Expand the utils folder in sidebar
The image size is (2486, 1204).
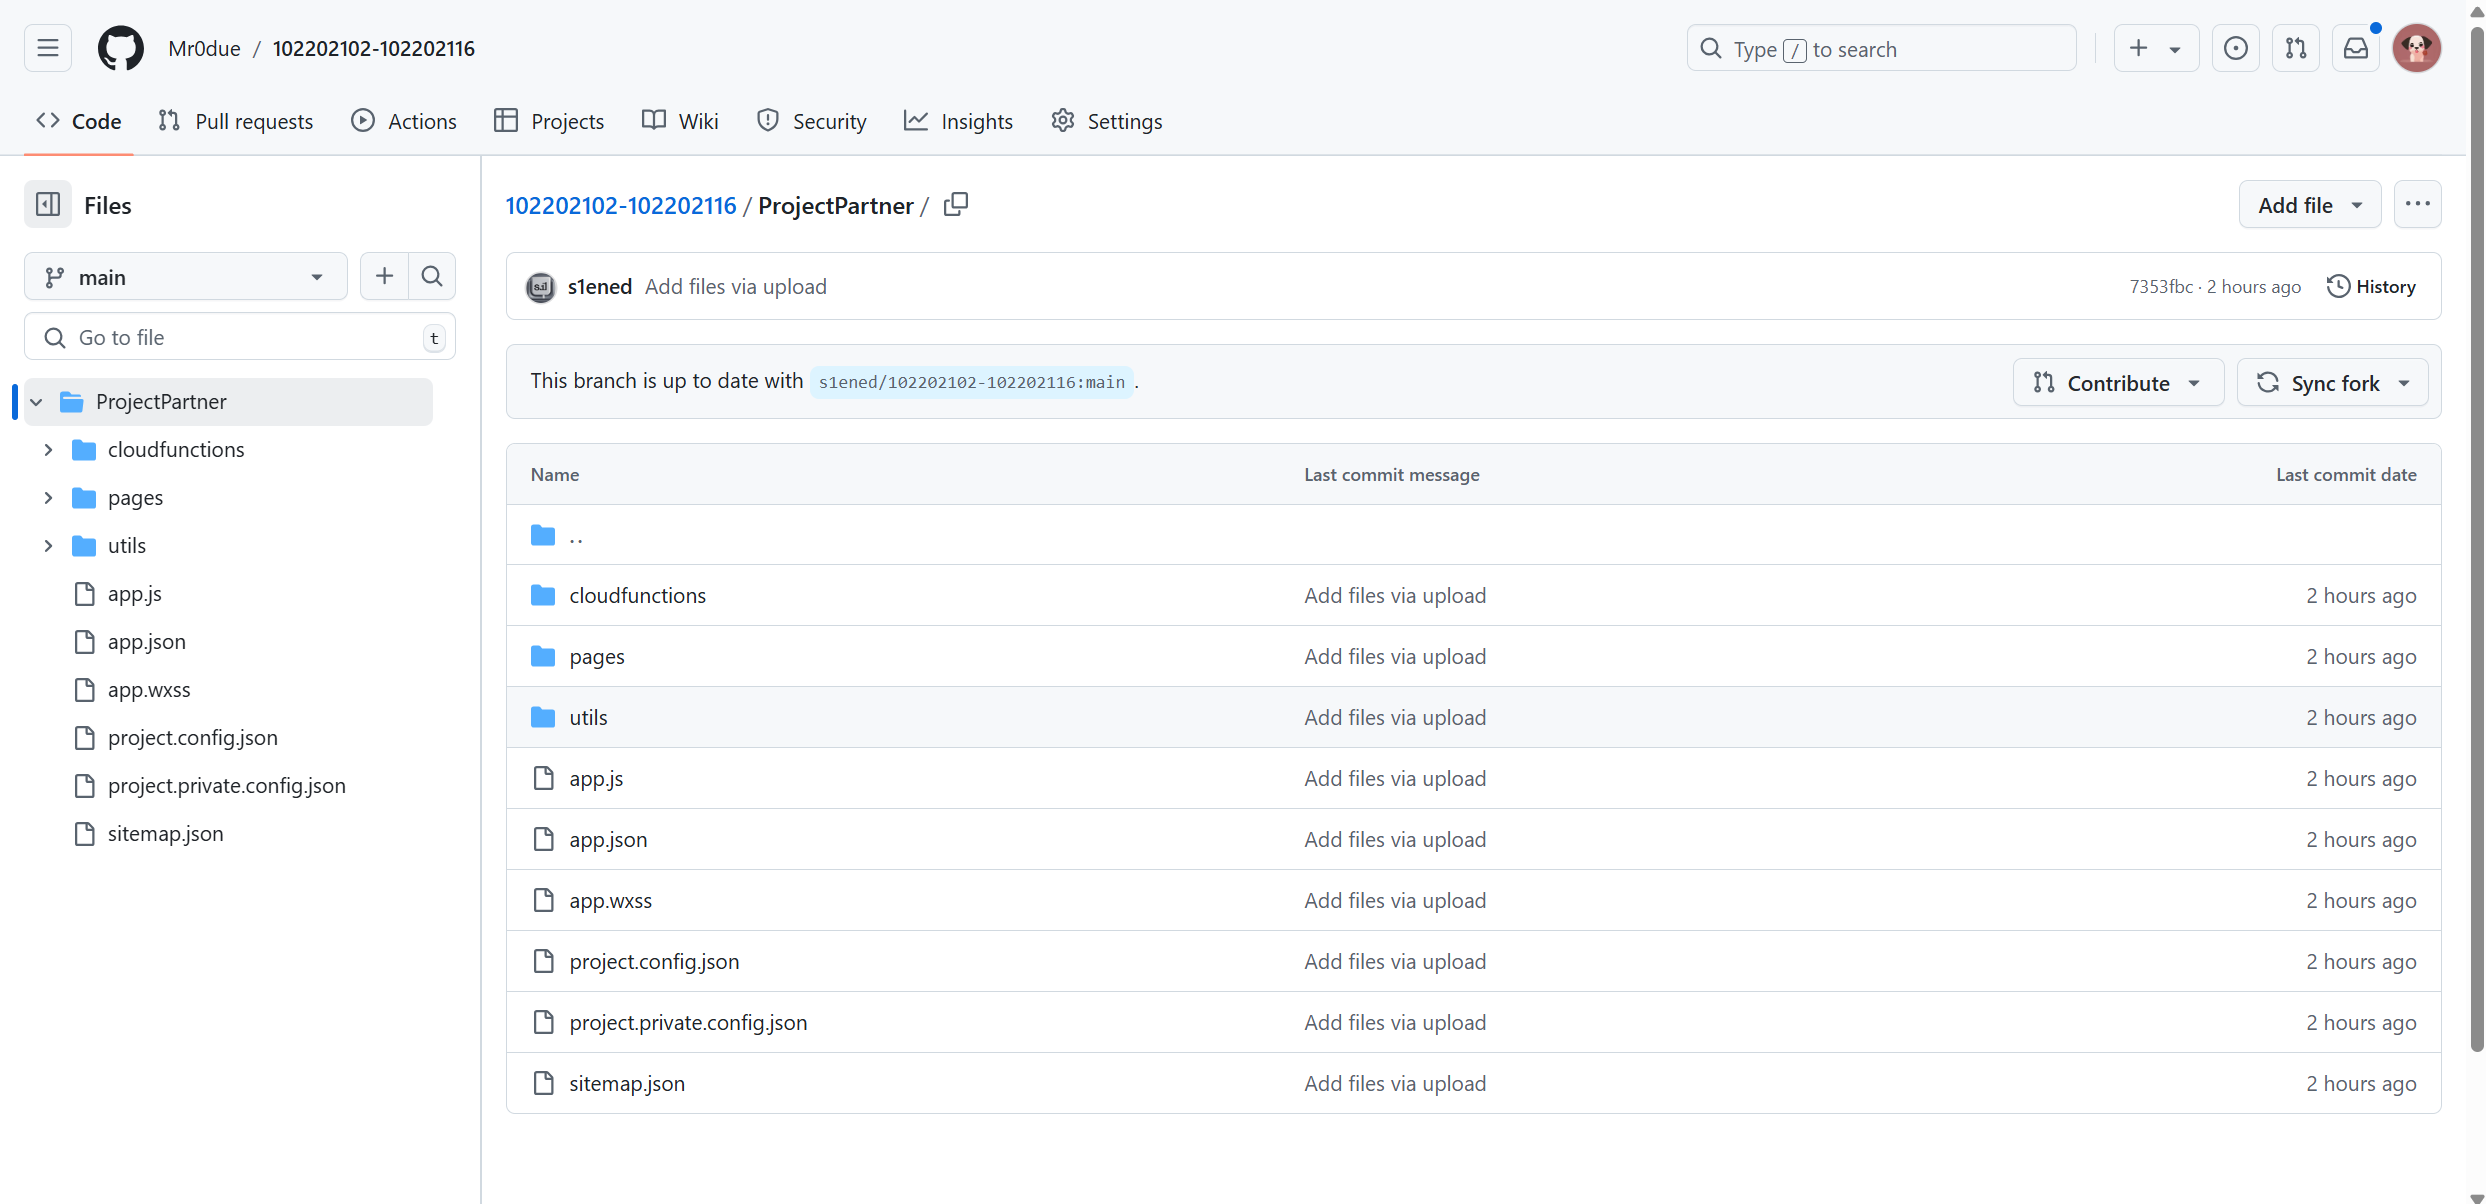[x=48, y=546]
